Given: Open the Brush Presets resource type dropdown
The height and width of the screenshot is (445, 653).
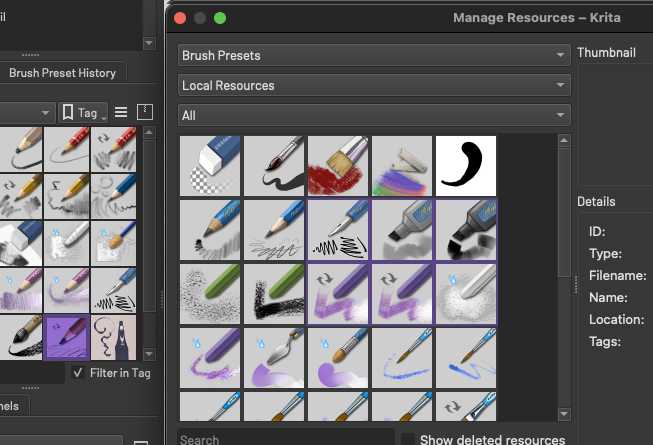Looking at the screenshot, I should click(x=374, y=55).
